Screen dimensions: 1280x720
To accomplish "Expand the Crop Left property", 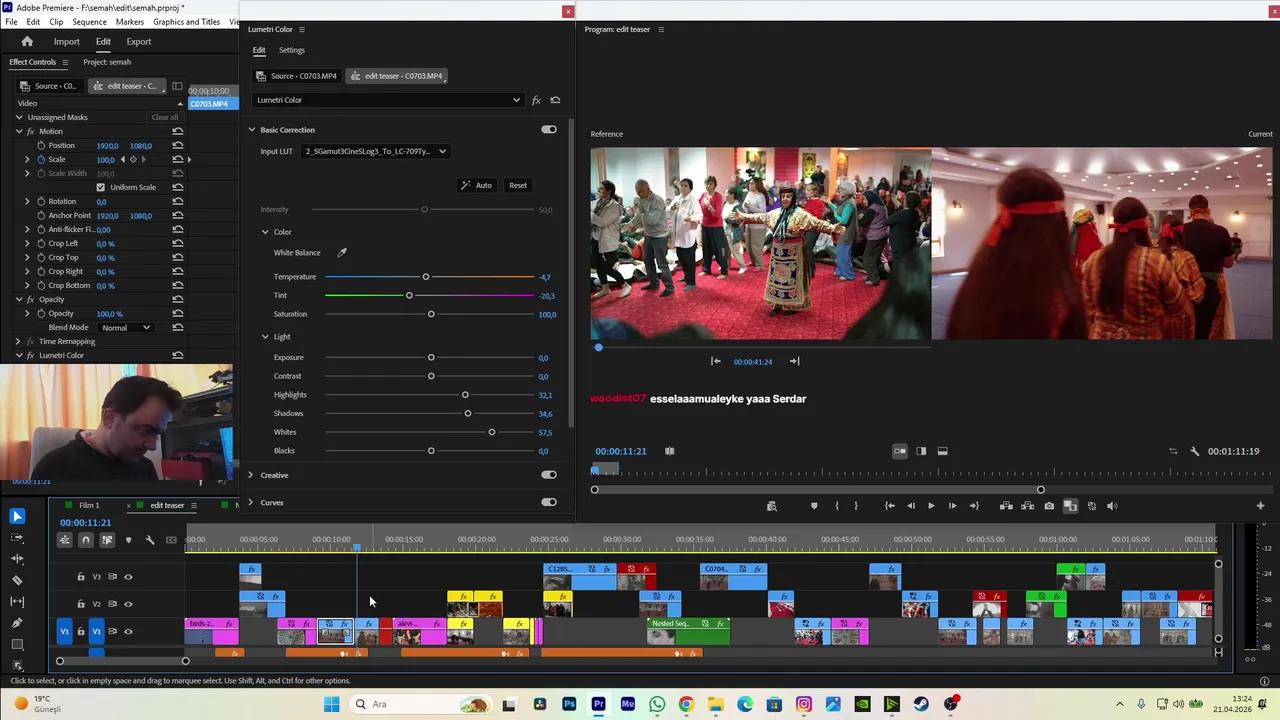I will 28,244.
